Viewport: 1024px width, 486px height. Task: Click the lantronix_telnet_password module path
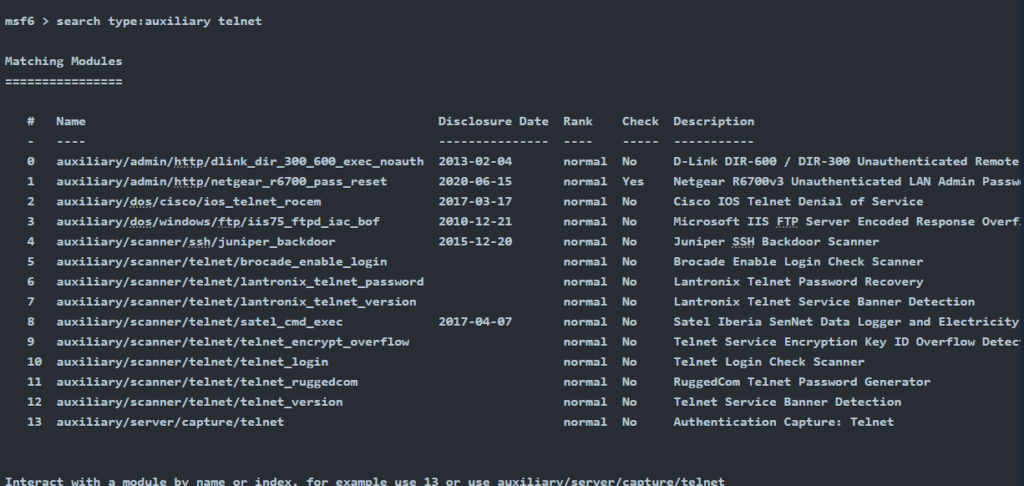(x=240, y=282)
